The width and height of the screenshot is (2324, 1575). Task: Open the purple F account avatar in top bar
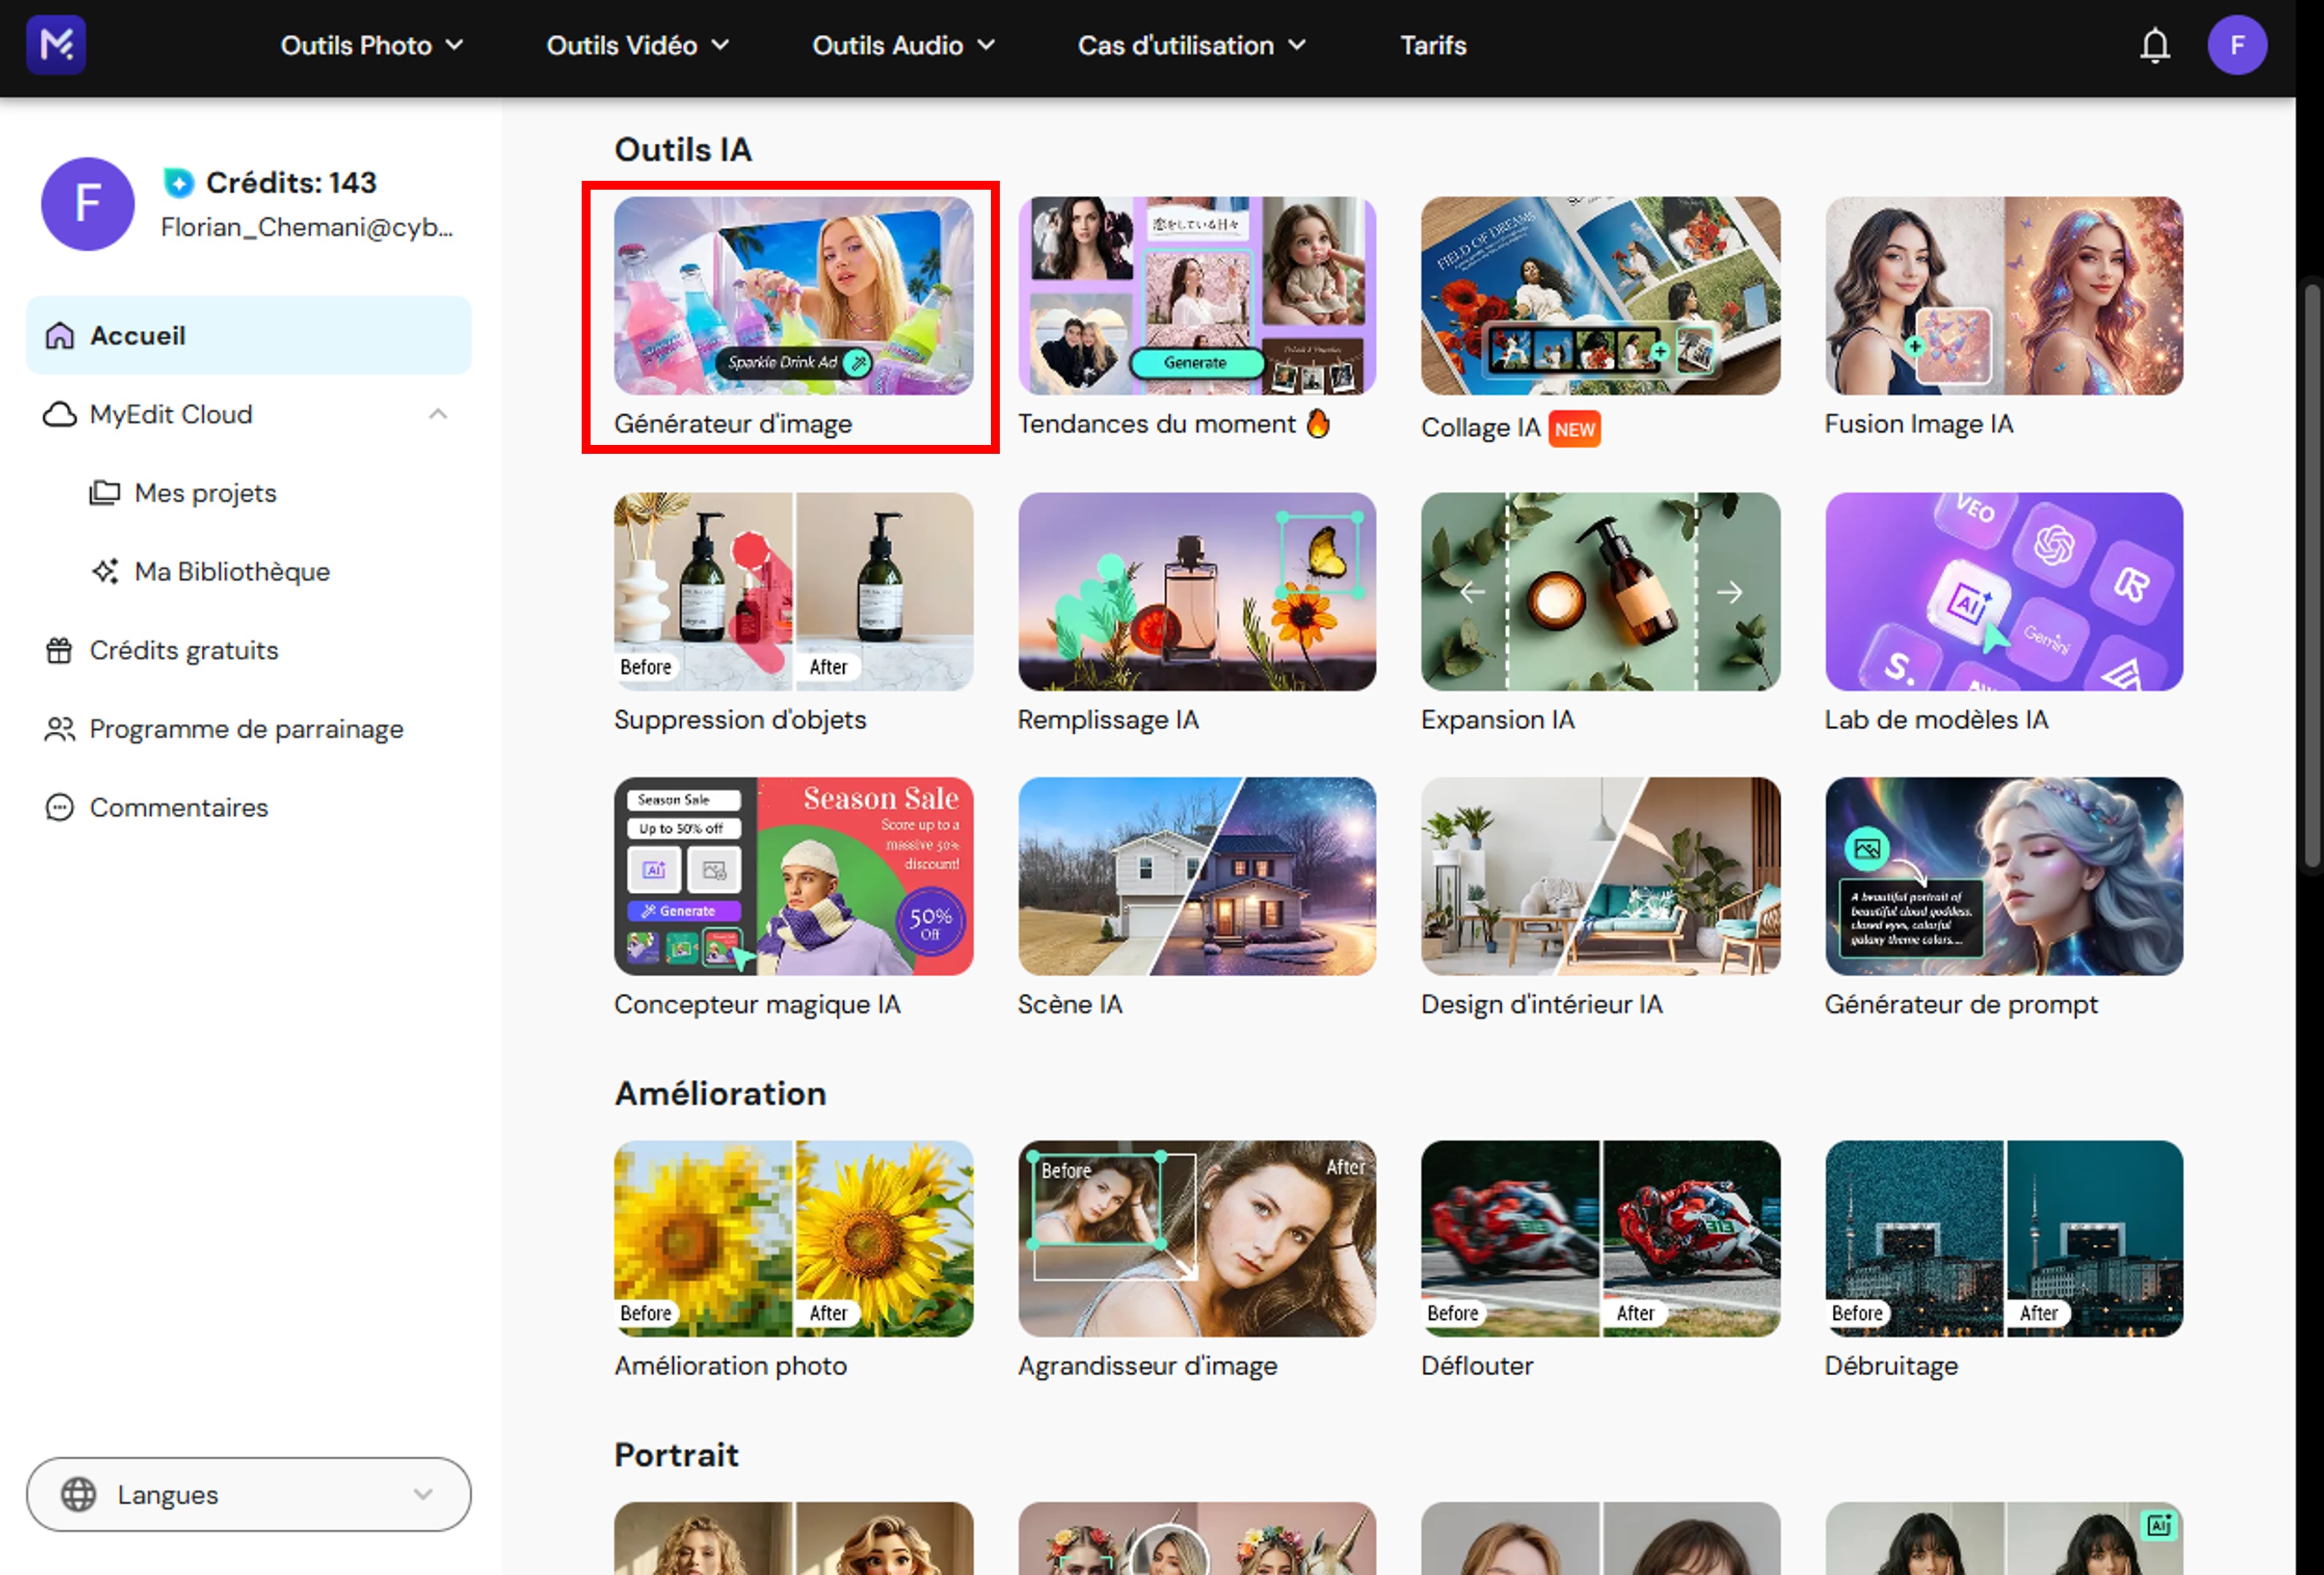pos(2237,45)
